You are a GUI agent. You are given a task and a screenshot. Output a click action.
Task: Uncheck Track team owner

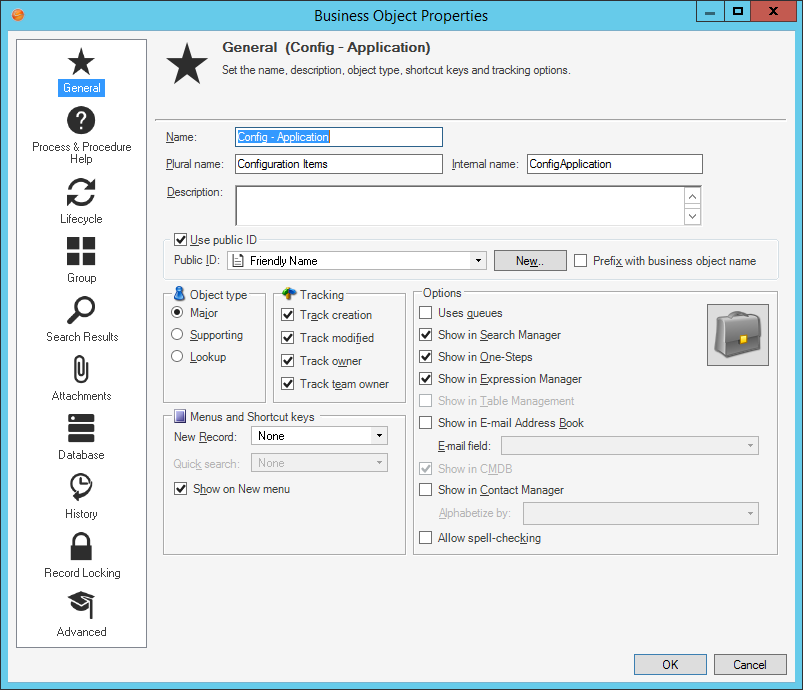[x=288, y=384]
